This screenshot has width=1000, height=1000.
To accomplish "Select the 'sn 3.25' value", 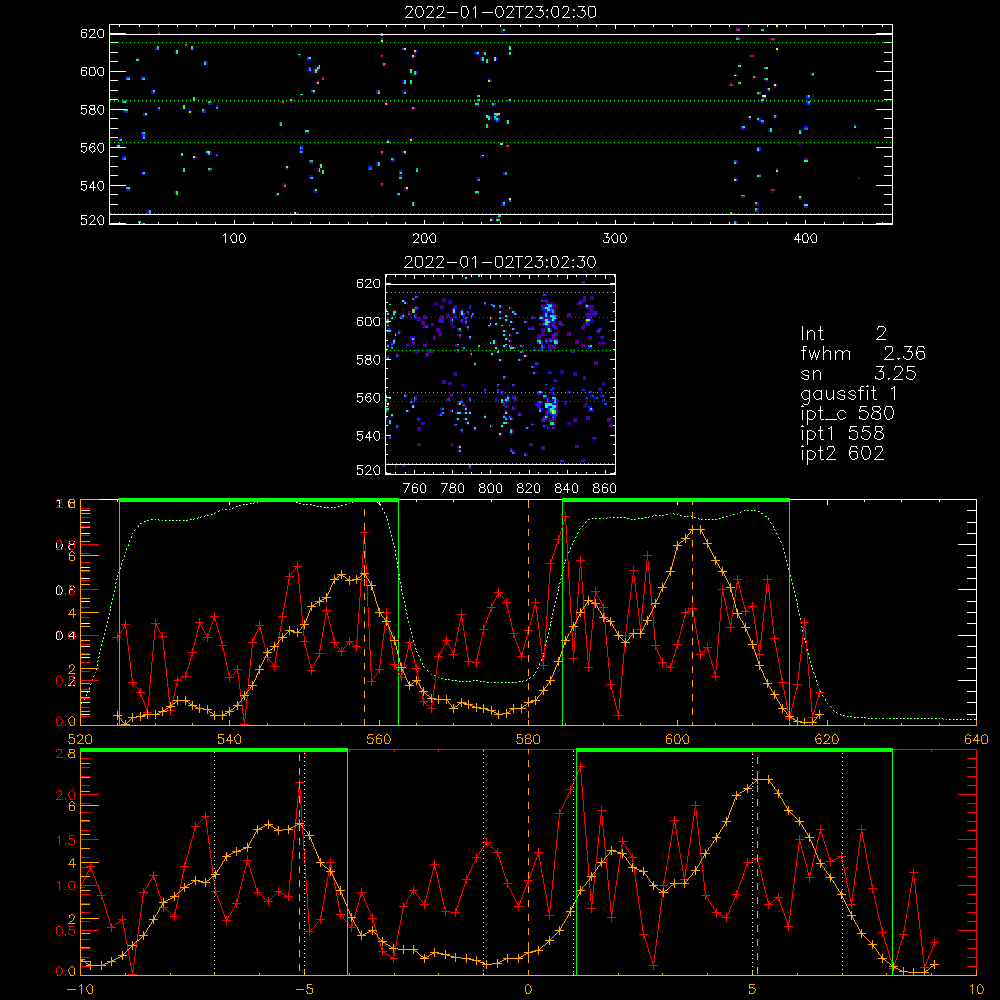I will coord(858,373).
